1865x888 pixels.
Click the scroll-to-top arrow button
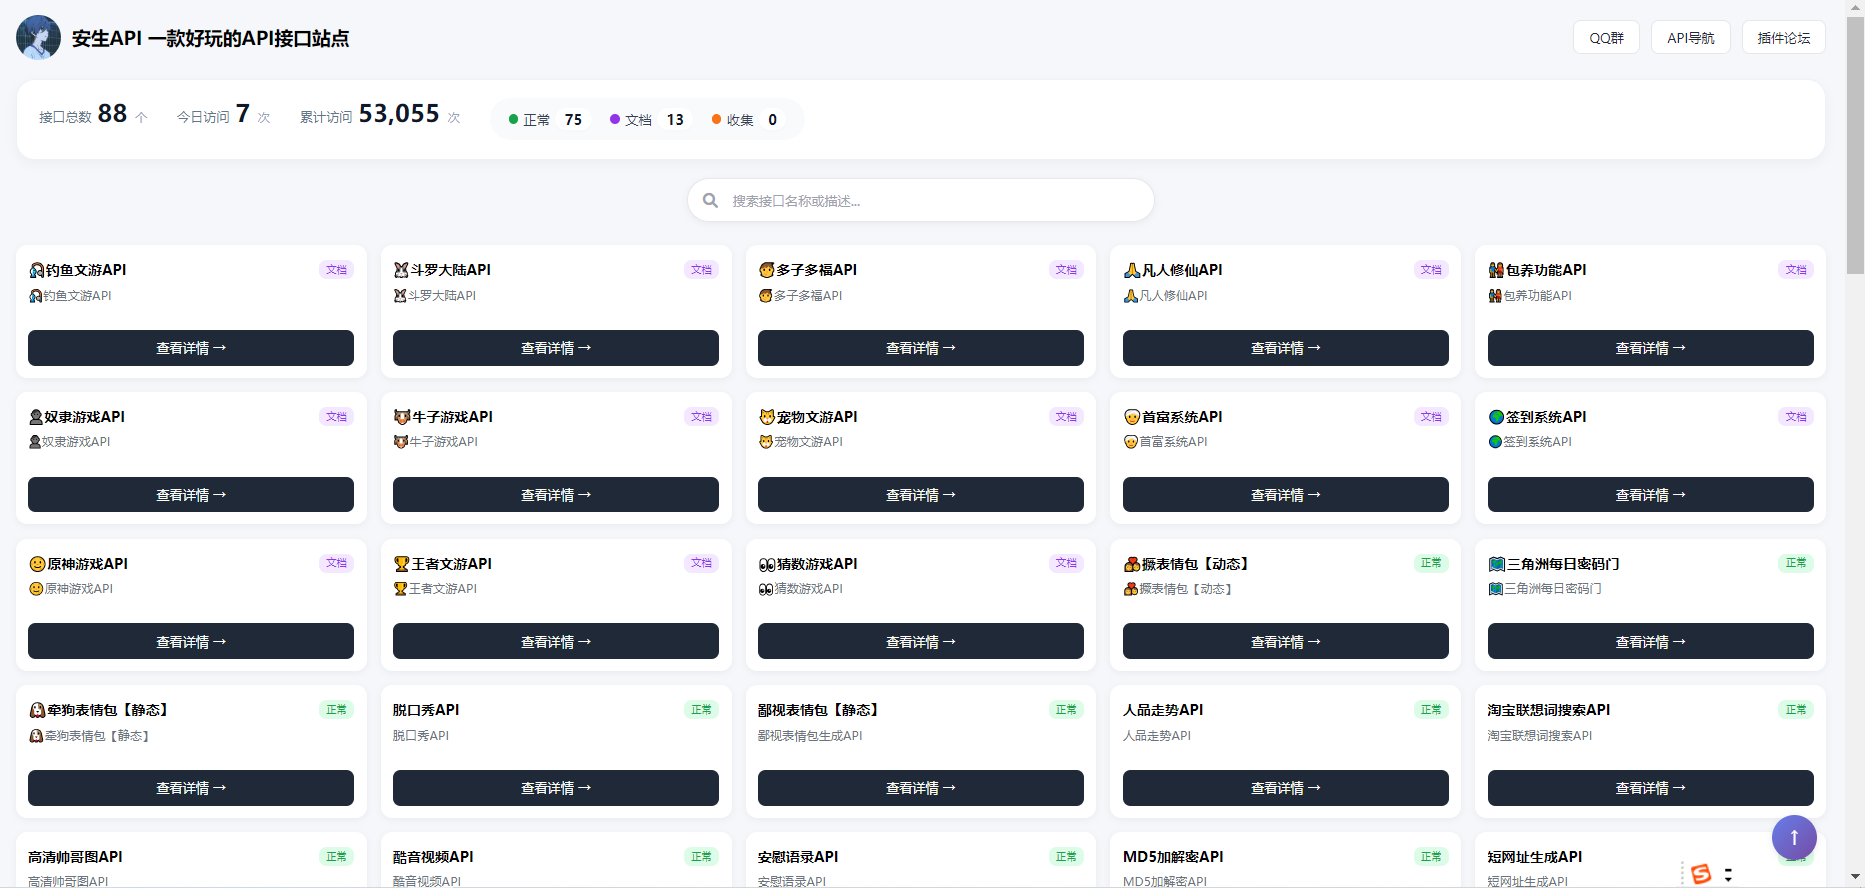[1794, 837]
